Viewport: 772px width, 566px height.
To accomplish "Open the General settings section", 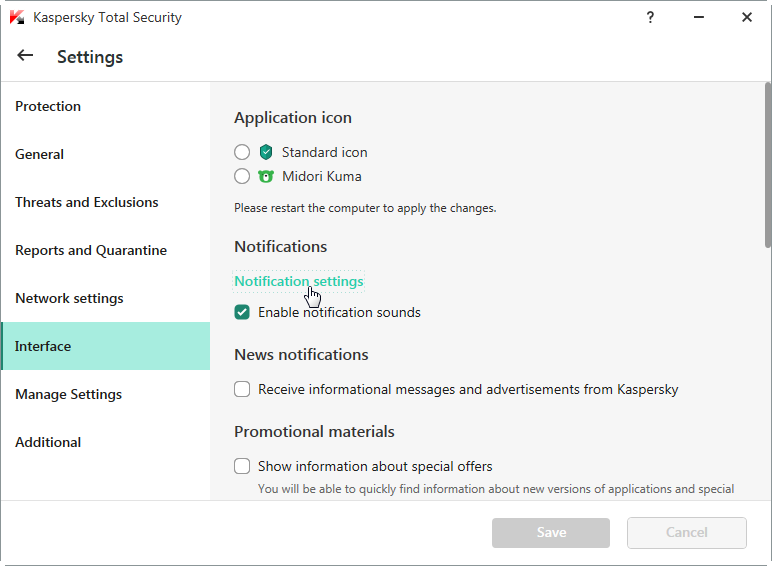I will pos(105,155).
